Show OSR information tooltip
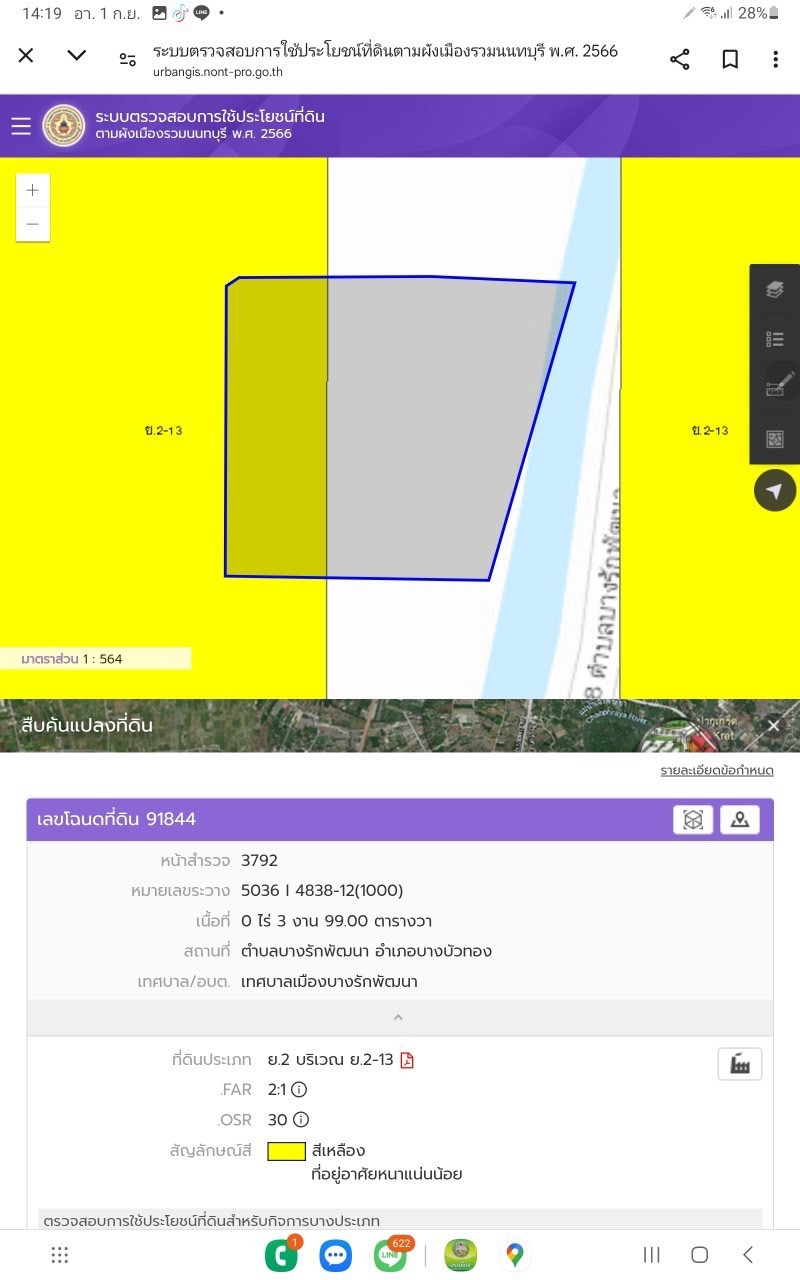Viewport: 800px width, 1280px height. click(300, 1120)
